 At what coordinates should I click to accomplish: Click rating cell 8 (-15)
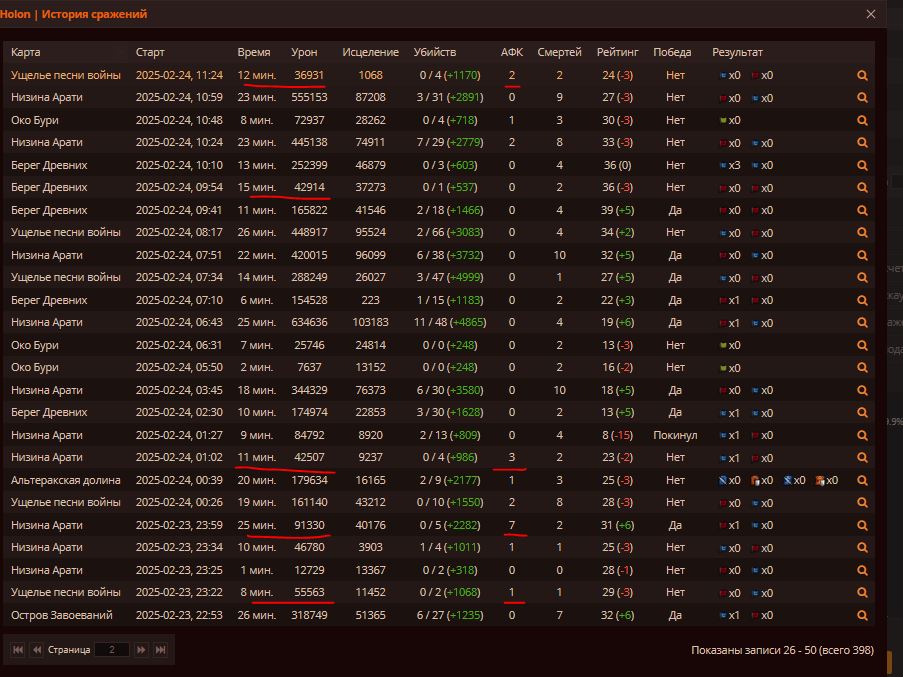click(617, 435)
